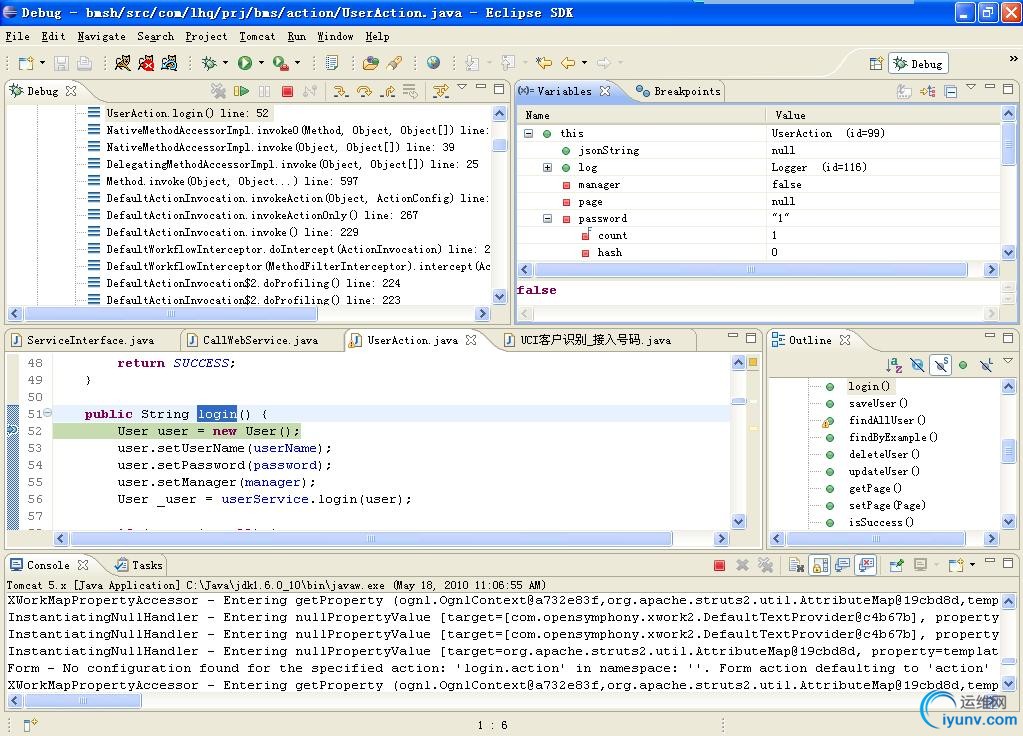Screen dimensions: 1023x736
Task: Switch to the ServiceInterface.java editor tab
Action: point(90,340)
